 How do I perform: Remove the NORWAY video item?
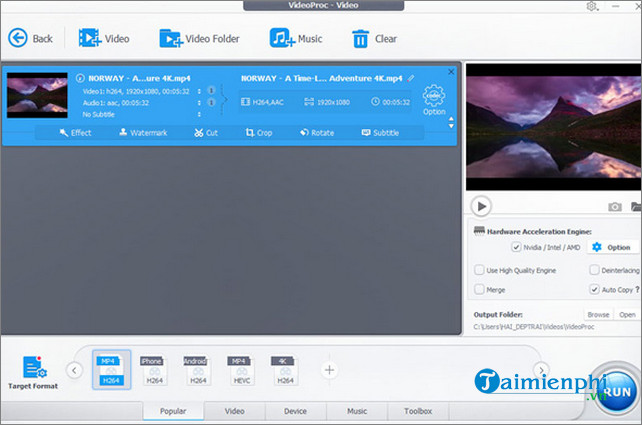(451, 72)
